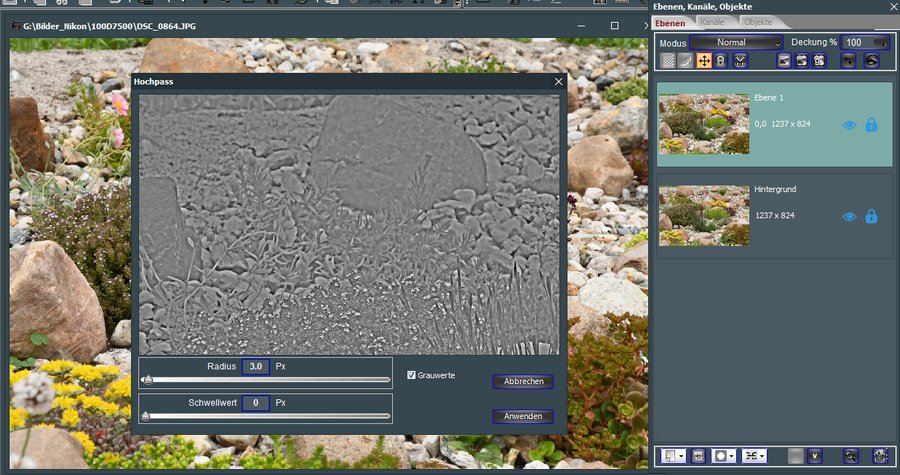Screen dimensions: 900x475
Task: Click the Schwellwert value input field
Action: [x=255, y=403]
